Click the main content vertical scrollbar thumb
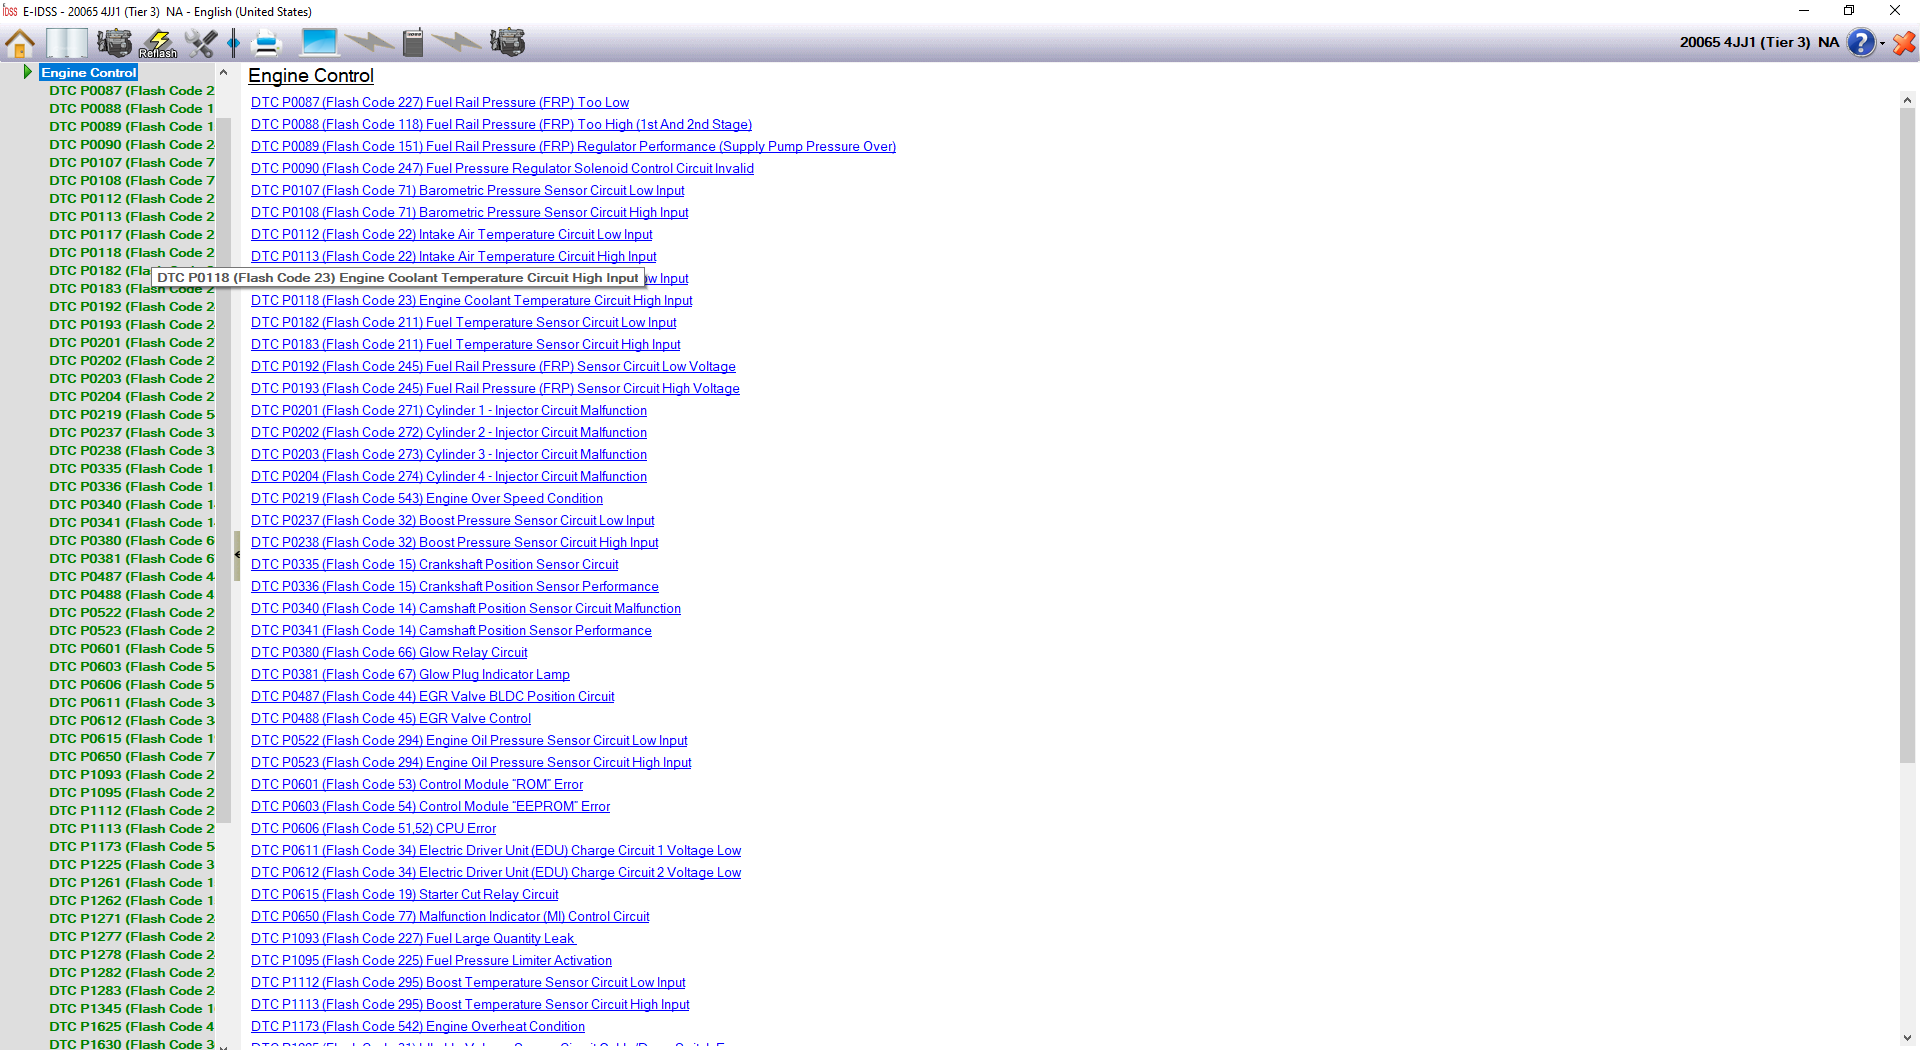This screenshot has height=1050, width=1920. coord(1907,430)
